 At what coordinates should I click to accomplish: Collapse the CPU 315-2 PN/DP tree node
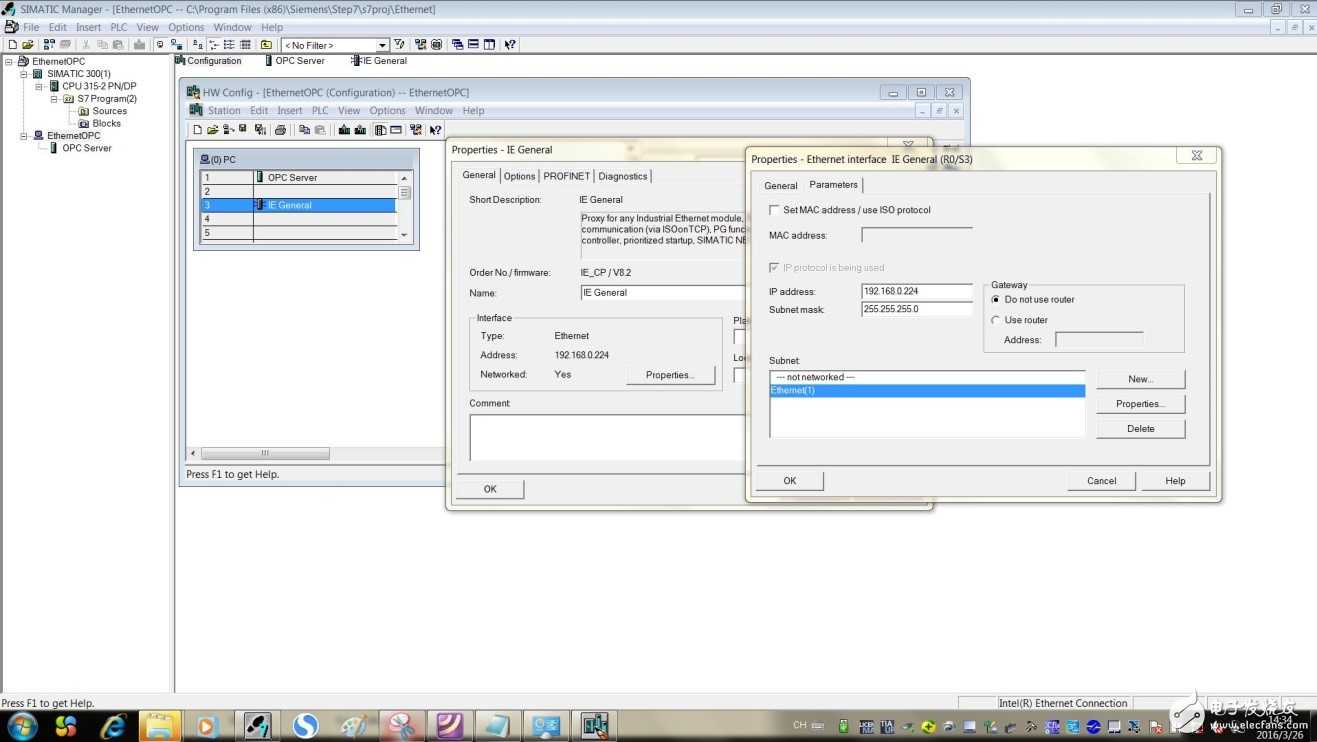click(39, 86)
